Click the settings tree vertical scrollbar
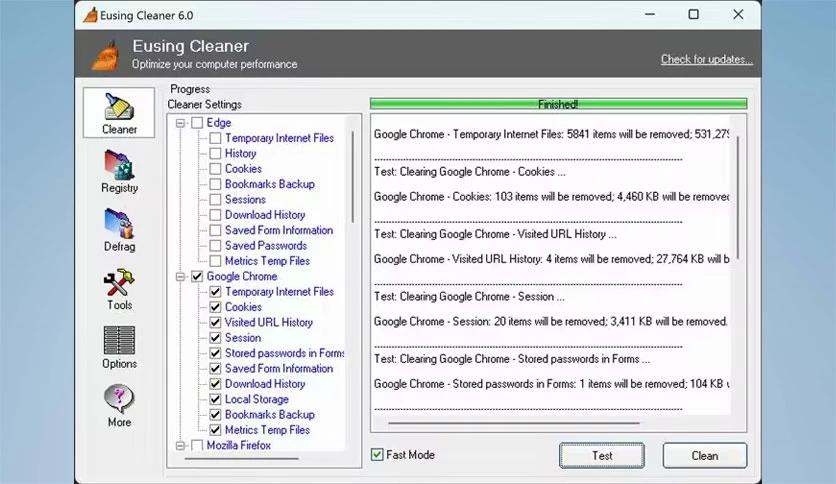 tap(352, 178)
